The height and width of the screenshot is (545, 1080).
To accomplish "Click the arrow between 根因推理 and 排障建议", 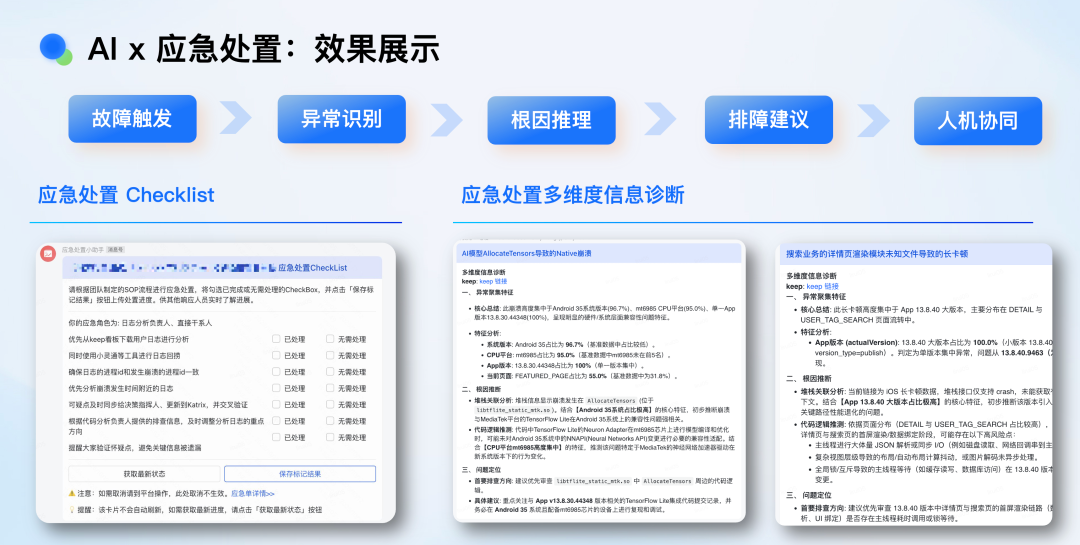I will 658,117.
